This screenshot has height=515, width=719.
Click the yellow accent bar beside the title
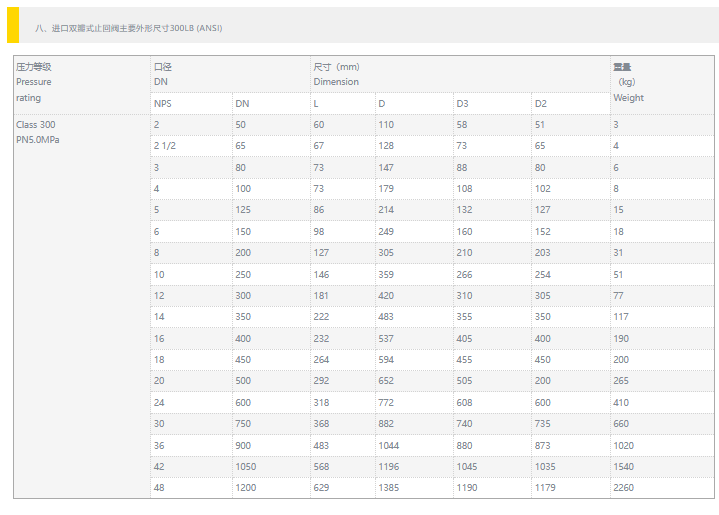point(13,27)
